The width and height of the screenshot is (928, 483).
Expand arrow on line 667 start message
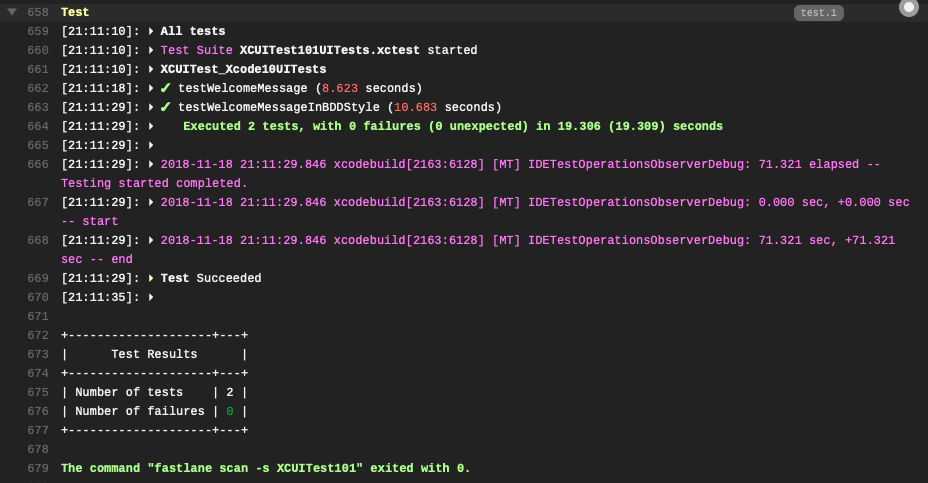click(x=151, y=202)
